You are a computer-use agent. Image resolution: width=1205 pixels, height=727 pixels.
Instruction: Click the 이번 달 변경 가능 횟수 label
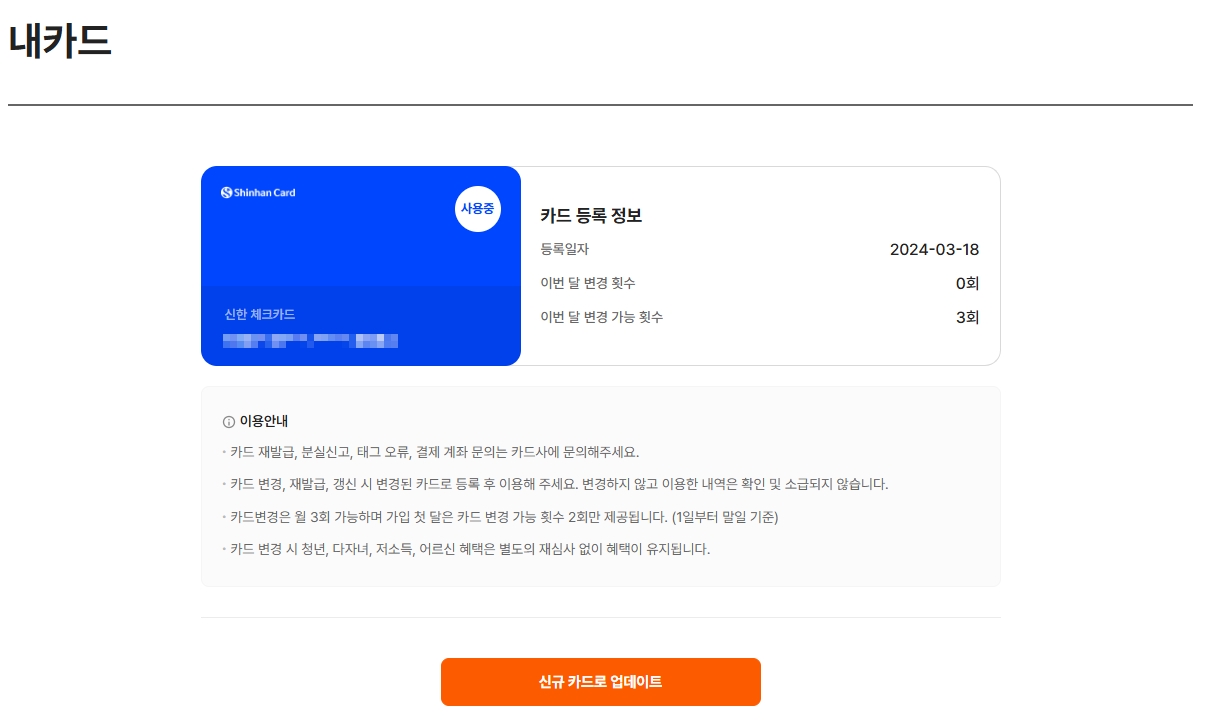click(602, 317)
